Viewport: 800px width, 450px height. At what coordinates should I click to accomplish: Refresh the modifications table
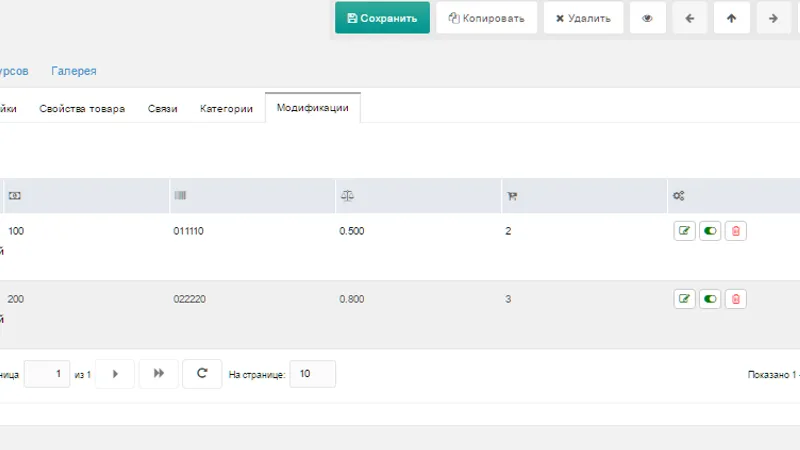[x=202, y=374]
